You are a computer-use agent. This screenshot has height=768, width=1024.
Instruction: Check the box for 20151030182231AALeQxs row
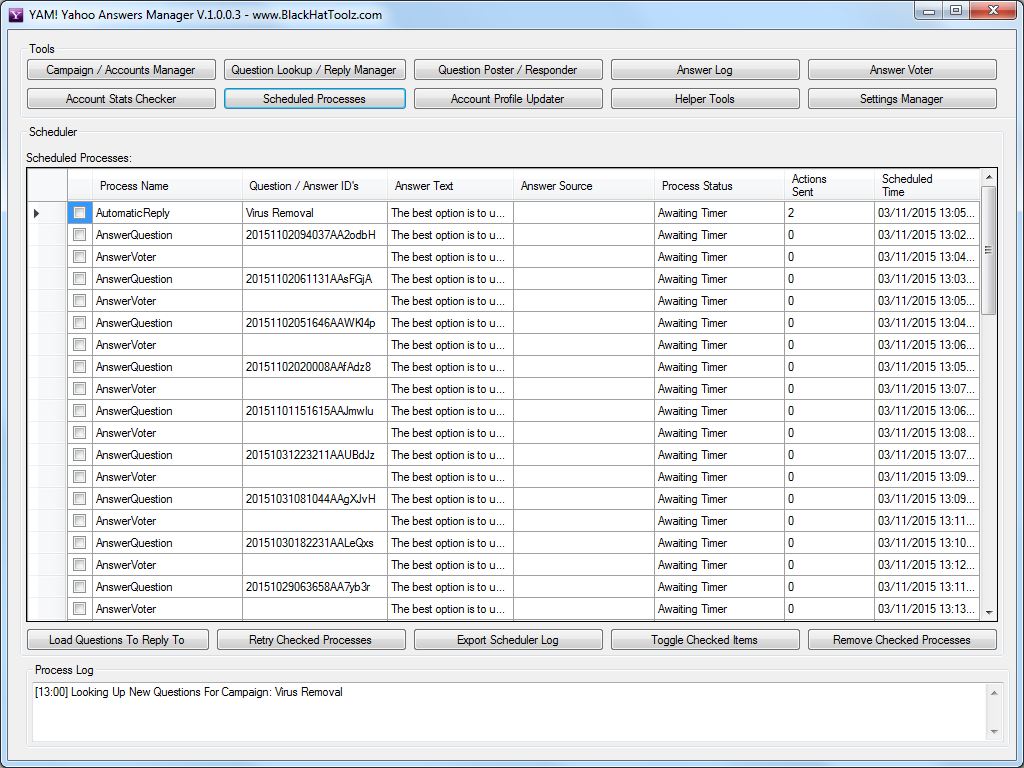80,543
